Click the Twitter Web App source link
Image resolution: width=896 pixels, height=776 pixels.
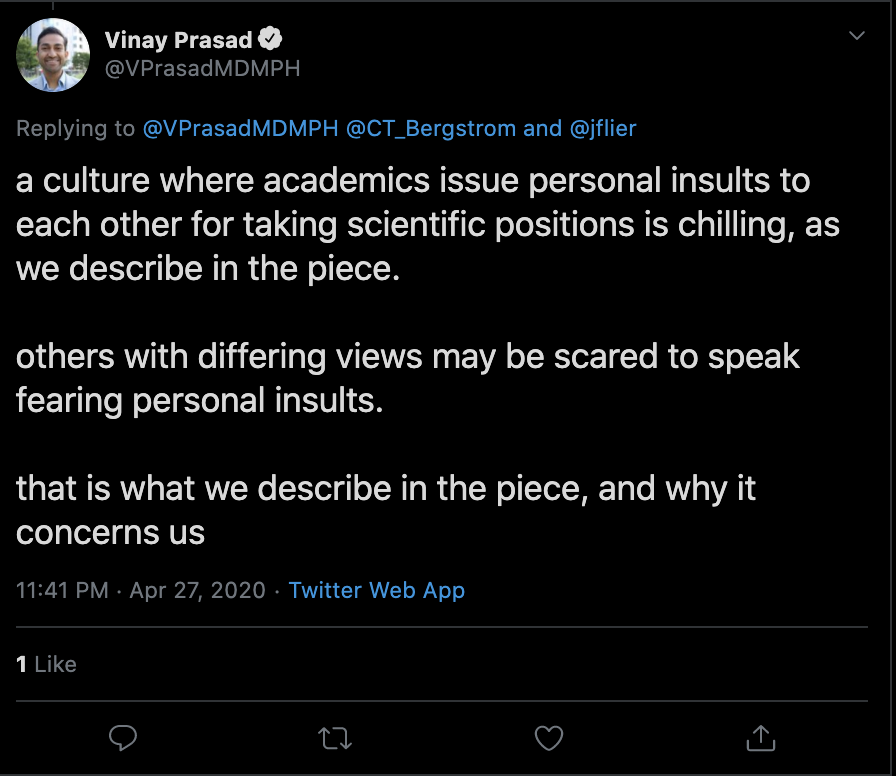[377, 590]
